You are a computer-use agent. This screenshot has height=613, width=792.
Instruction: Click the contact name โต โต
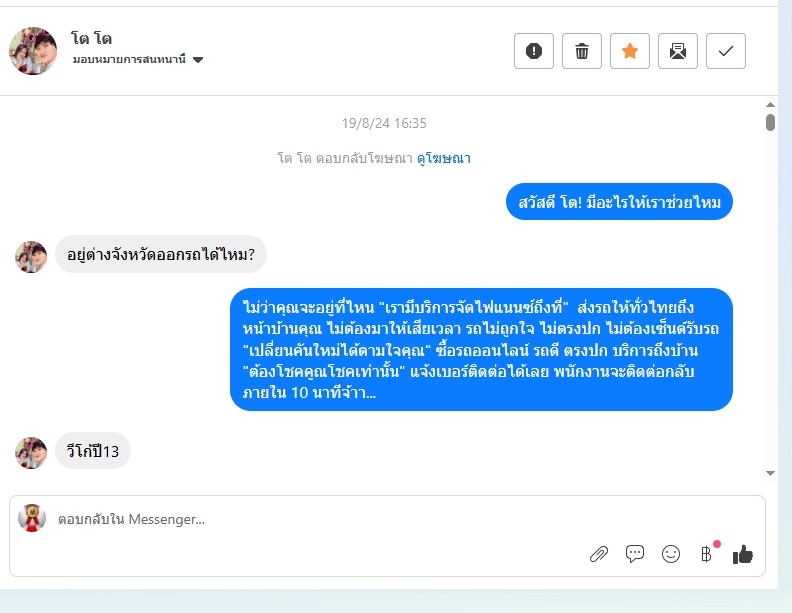coord(91,39)
